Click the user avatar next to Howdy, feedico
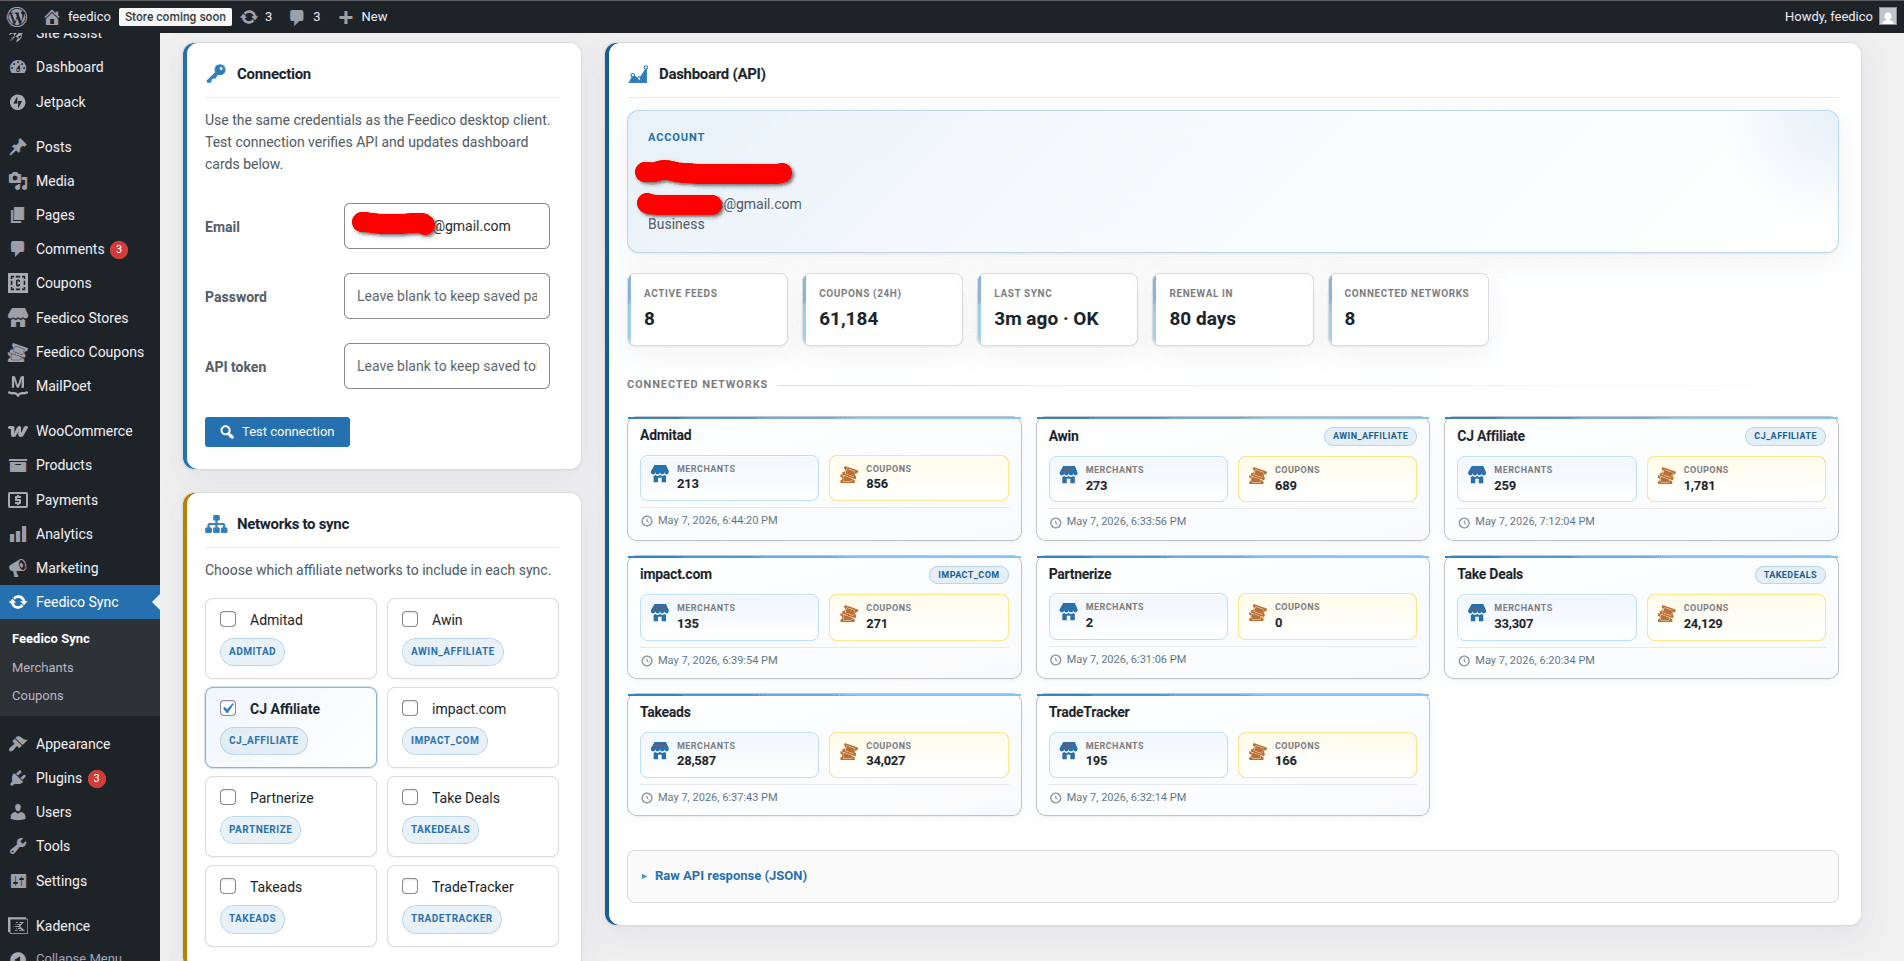Screen dimensions: 1904x961 1887,17
